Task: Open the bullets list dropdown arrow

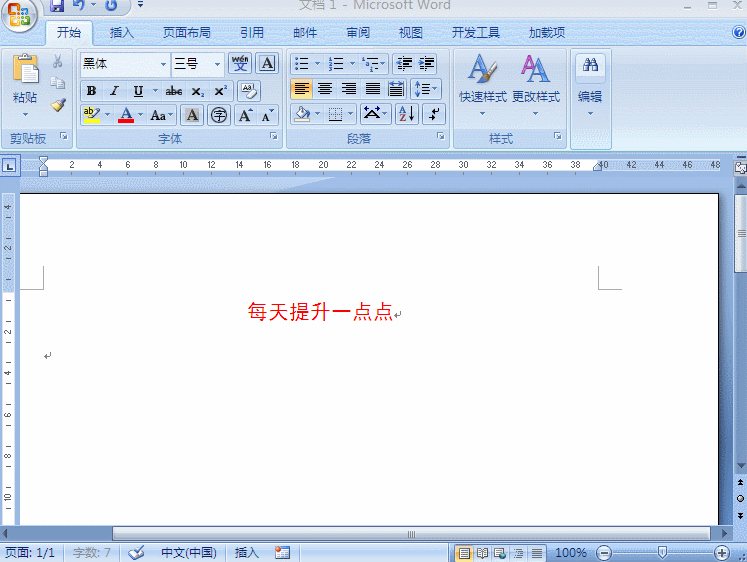Action: click(317, 63)
